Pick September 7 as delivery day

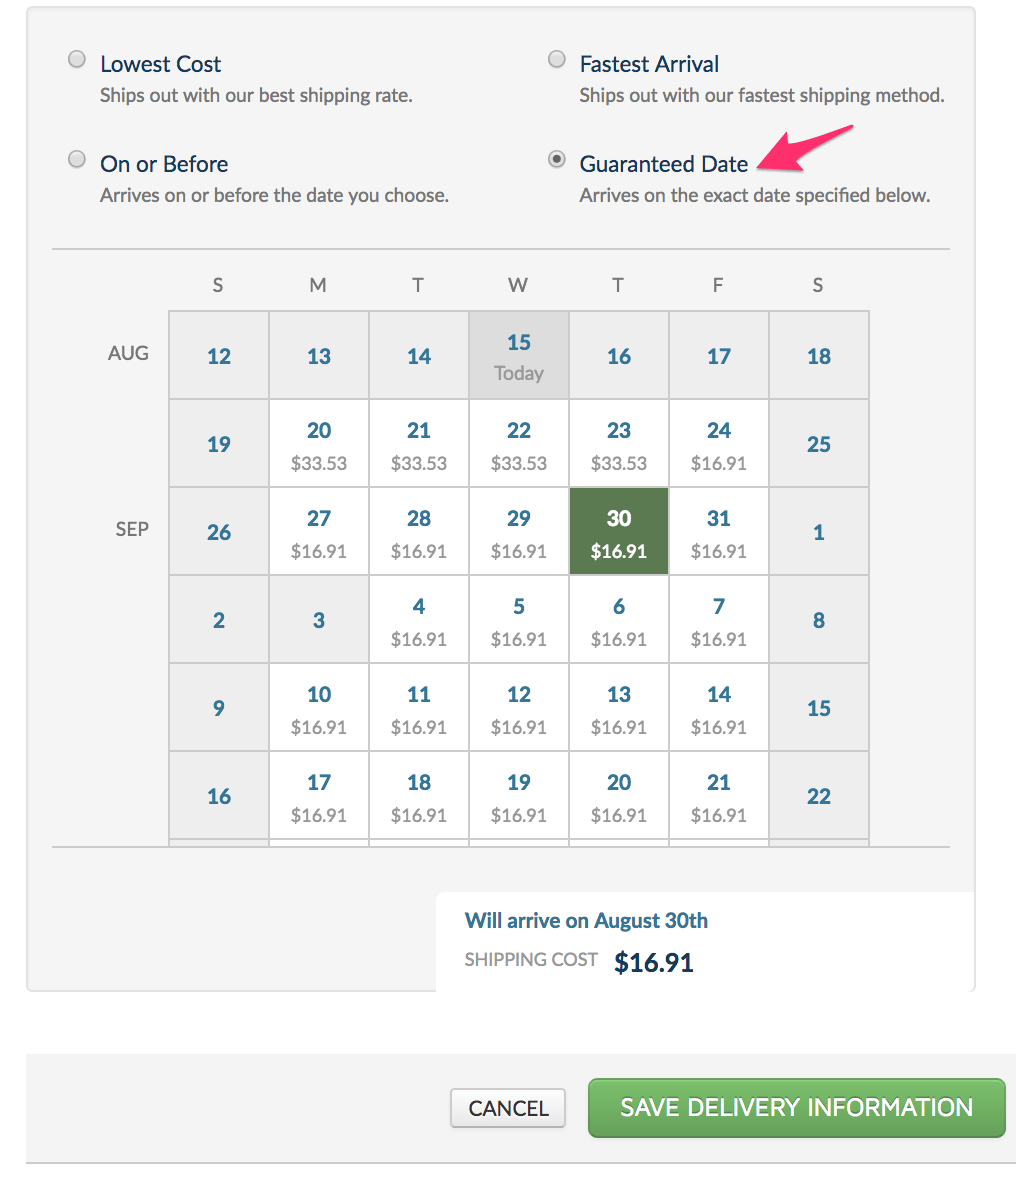718,619
